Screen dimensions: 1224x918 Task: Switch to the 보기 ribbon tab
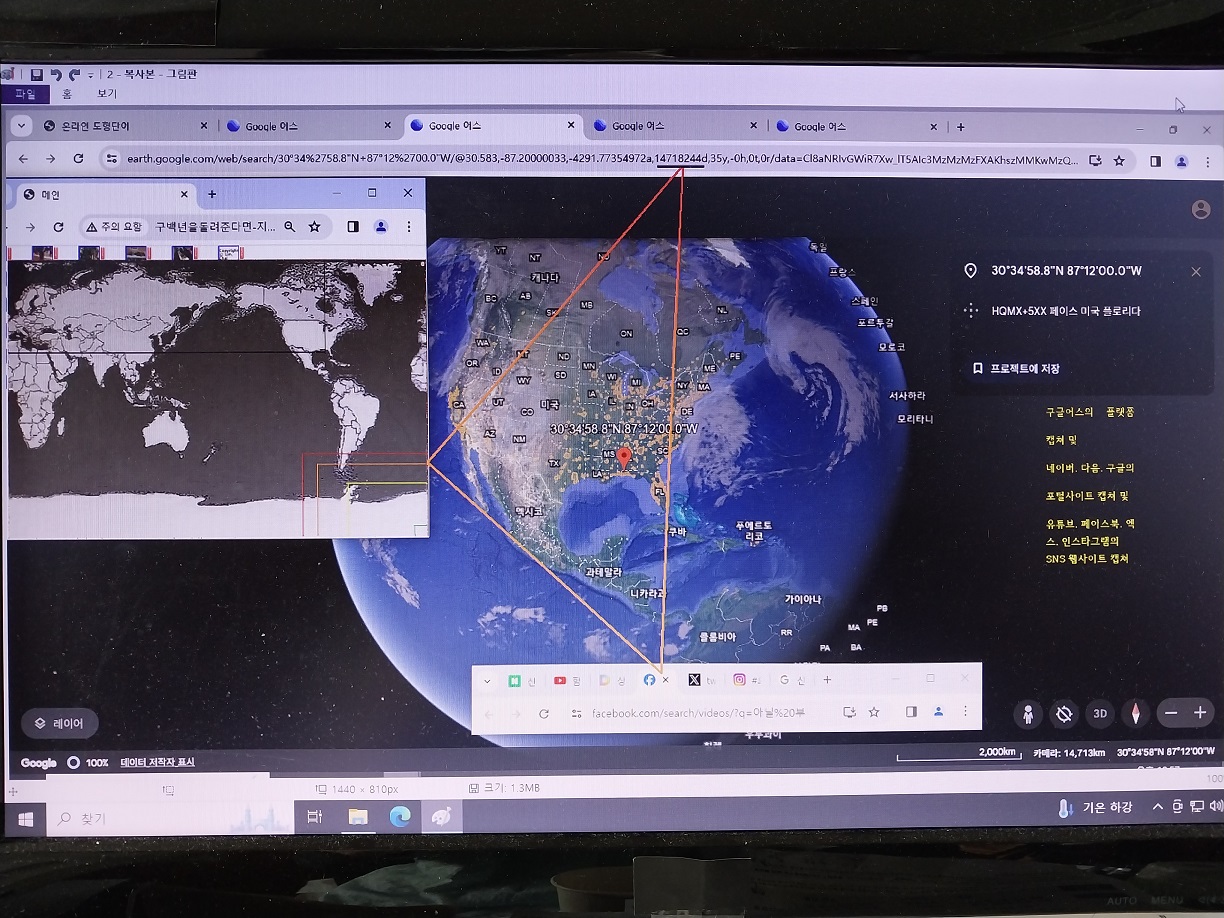coord(107,94)
